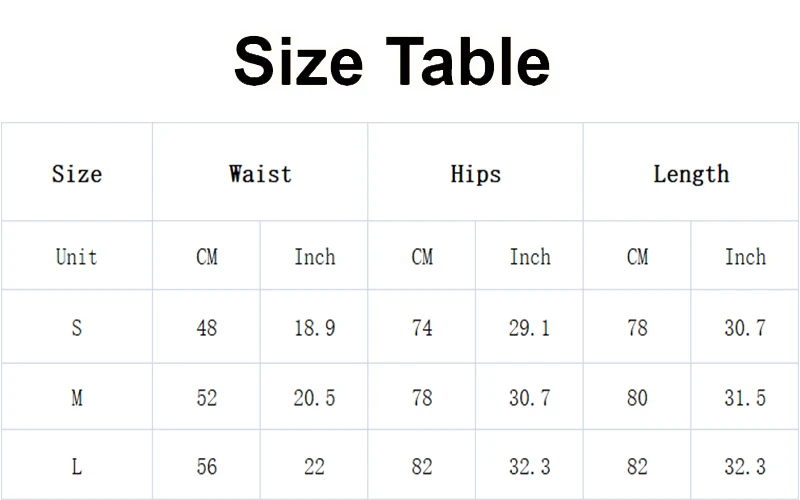Click hips inch value 29.1
The width and height of the screenshot is (800, 500).
[x=530, y=327]
